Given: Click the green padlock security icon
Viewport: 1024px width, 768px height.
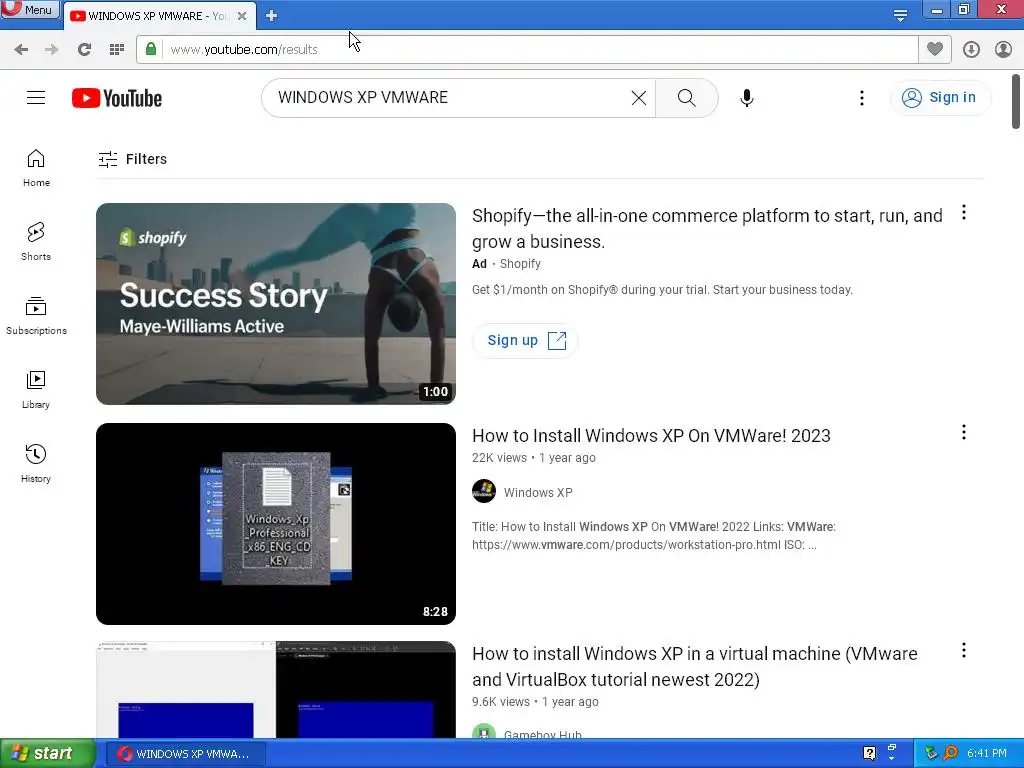Looking at the screenshot, I should tap(151, 49).
